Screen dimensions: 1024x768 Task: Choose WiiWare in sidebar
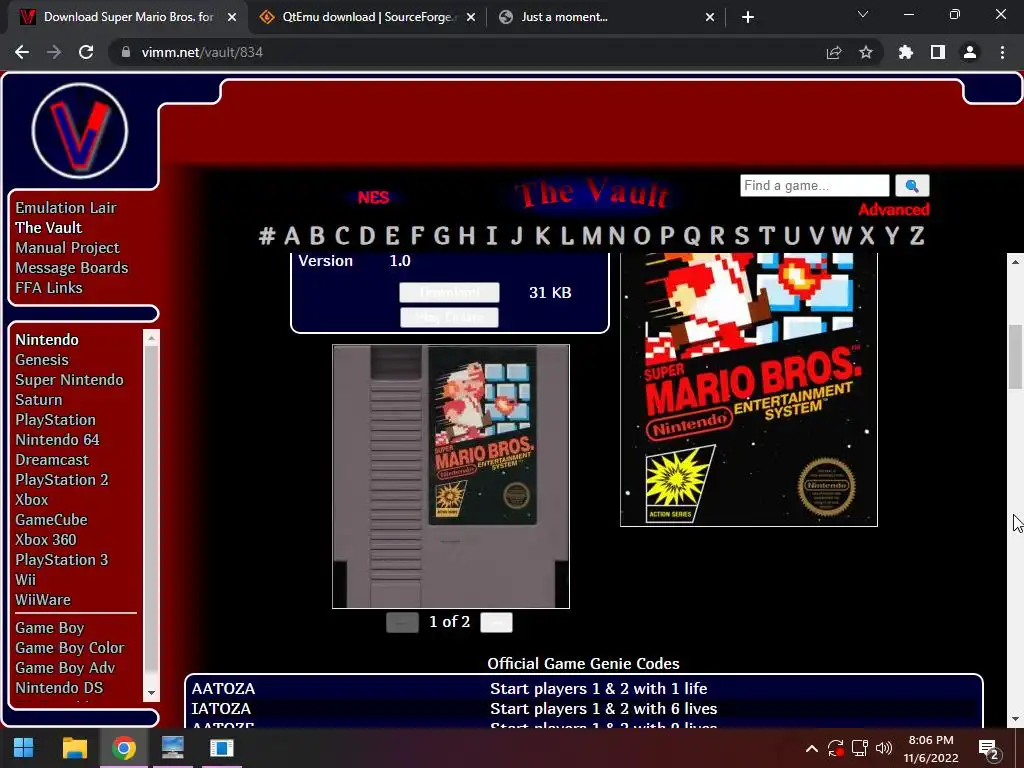tap(43, 600)
